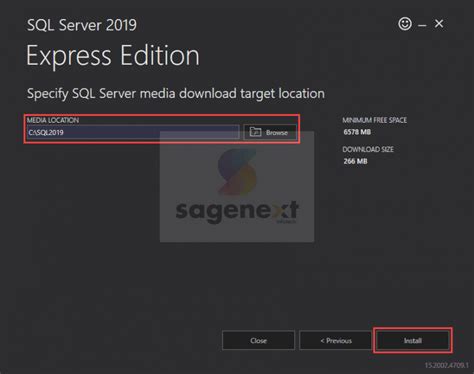474x374 pixels.
Task: Close the installer with the X icon
Action: click(x=439, y=24)
